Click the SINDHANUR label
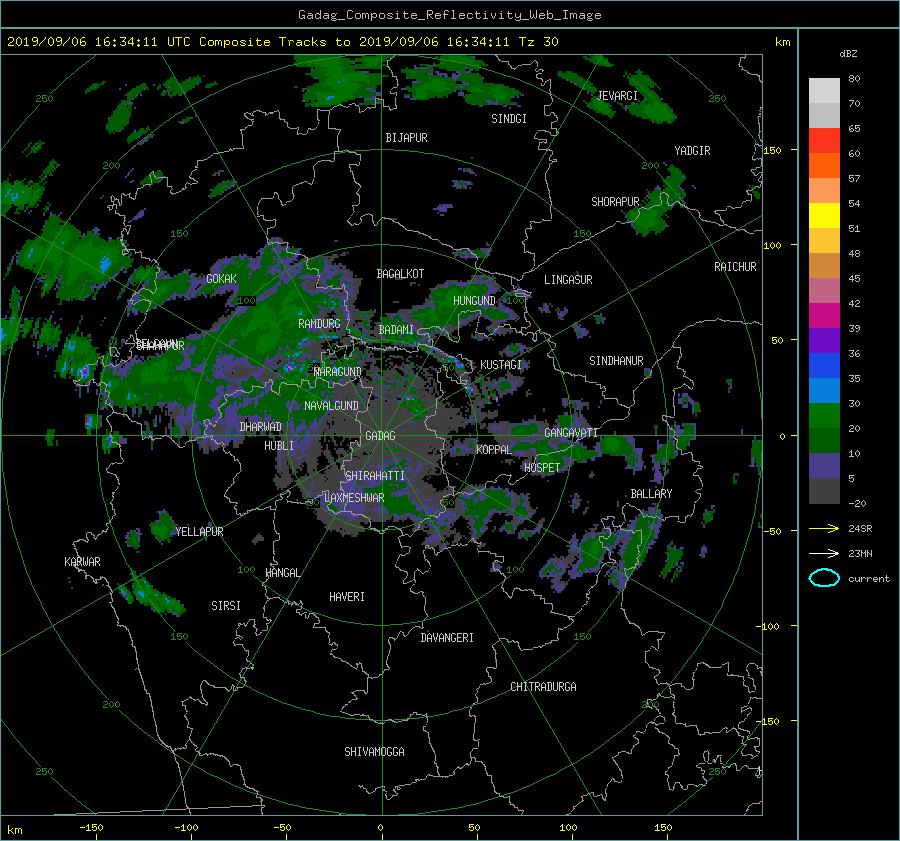 pos(616,361)
